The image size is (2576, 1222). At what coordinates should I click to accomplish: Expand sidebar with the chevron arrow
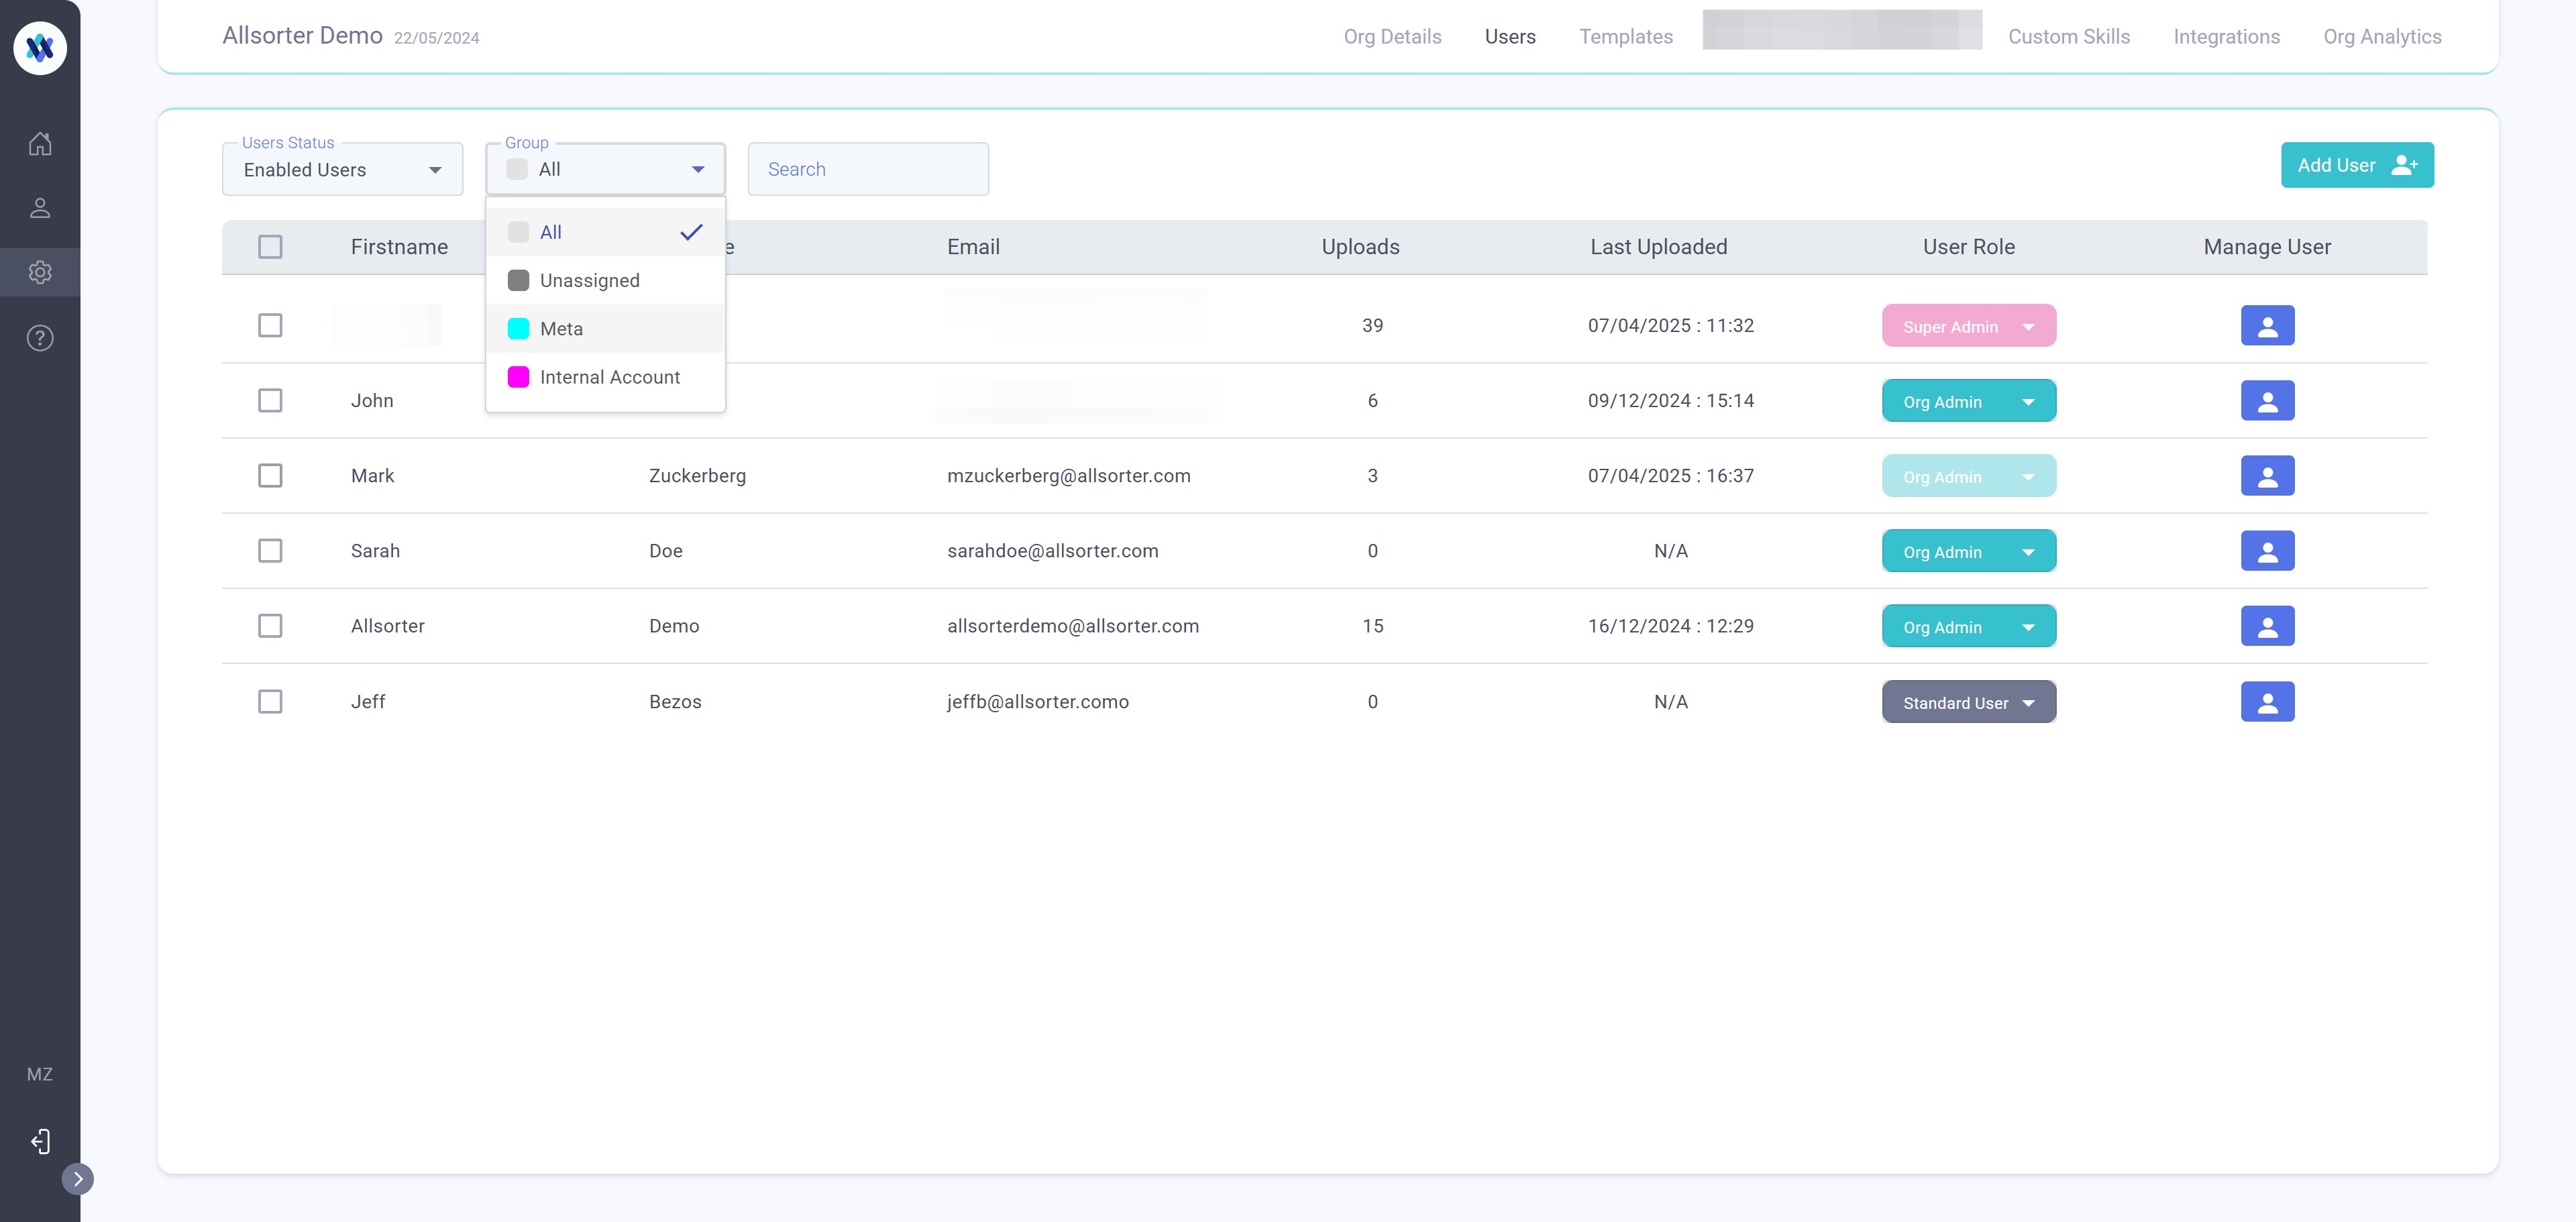coord(78,1179)
